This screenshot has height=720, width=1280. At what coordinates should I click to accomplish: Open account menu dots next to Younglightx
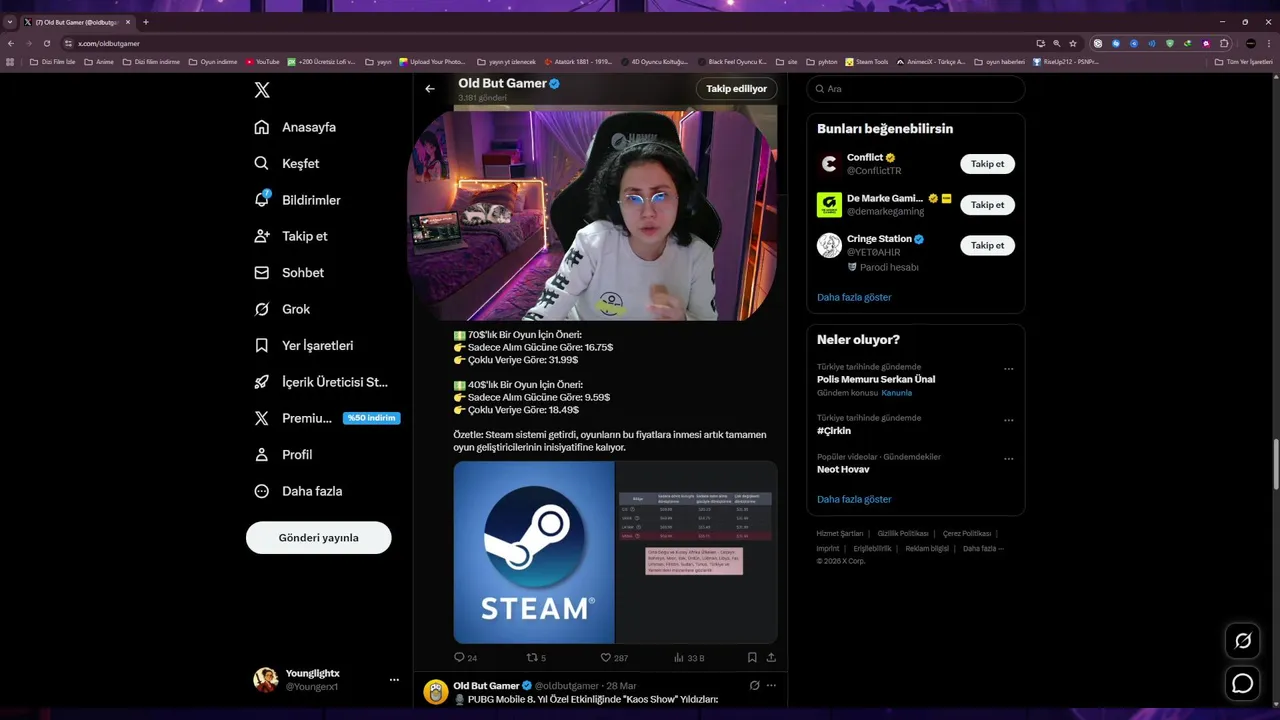coord(394,680)
